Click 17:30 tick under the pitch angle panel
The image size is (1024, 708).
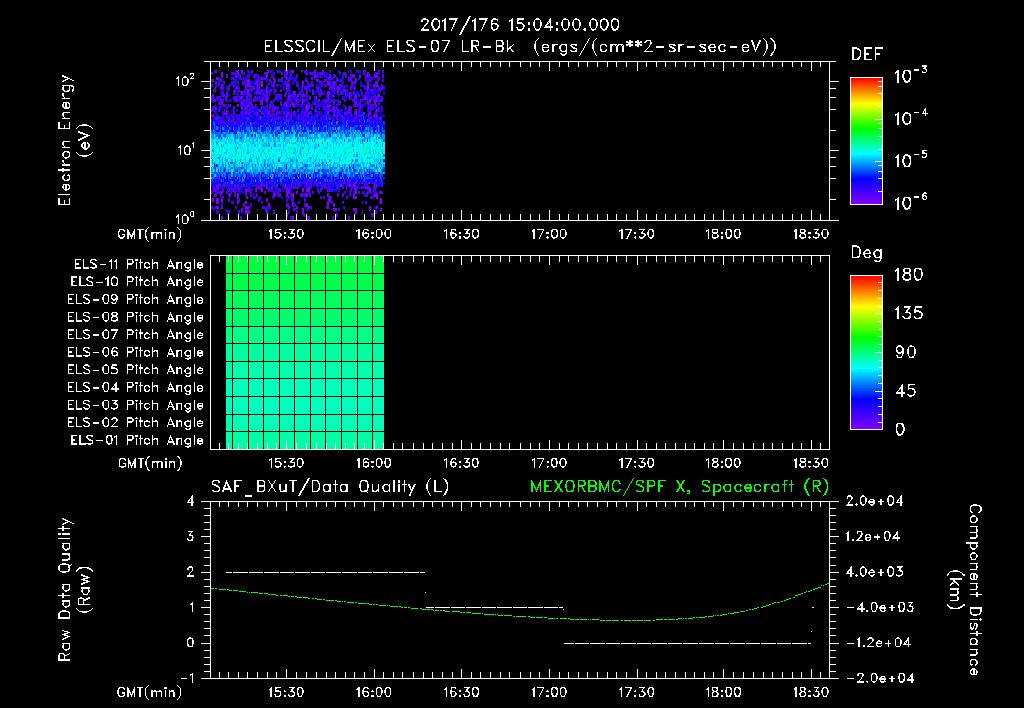(635, 463)
